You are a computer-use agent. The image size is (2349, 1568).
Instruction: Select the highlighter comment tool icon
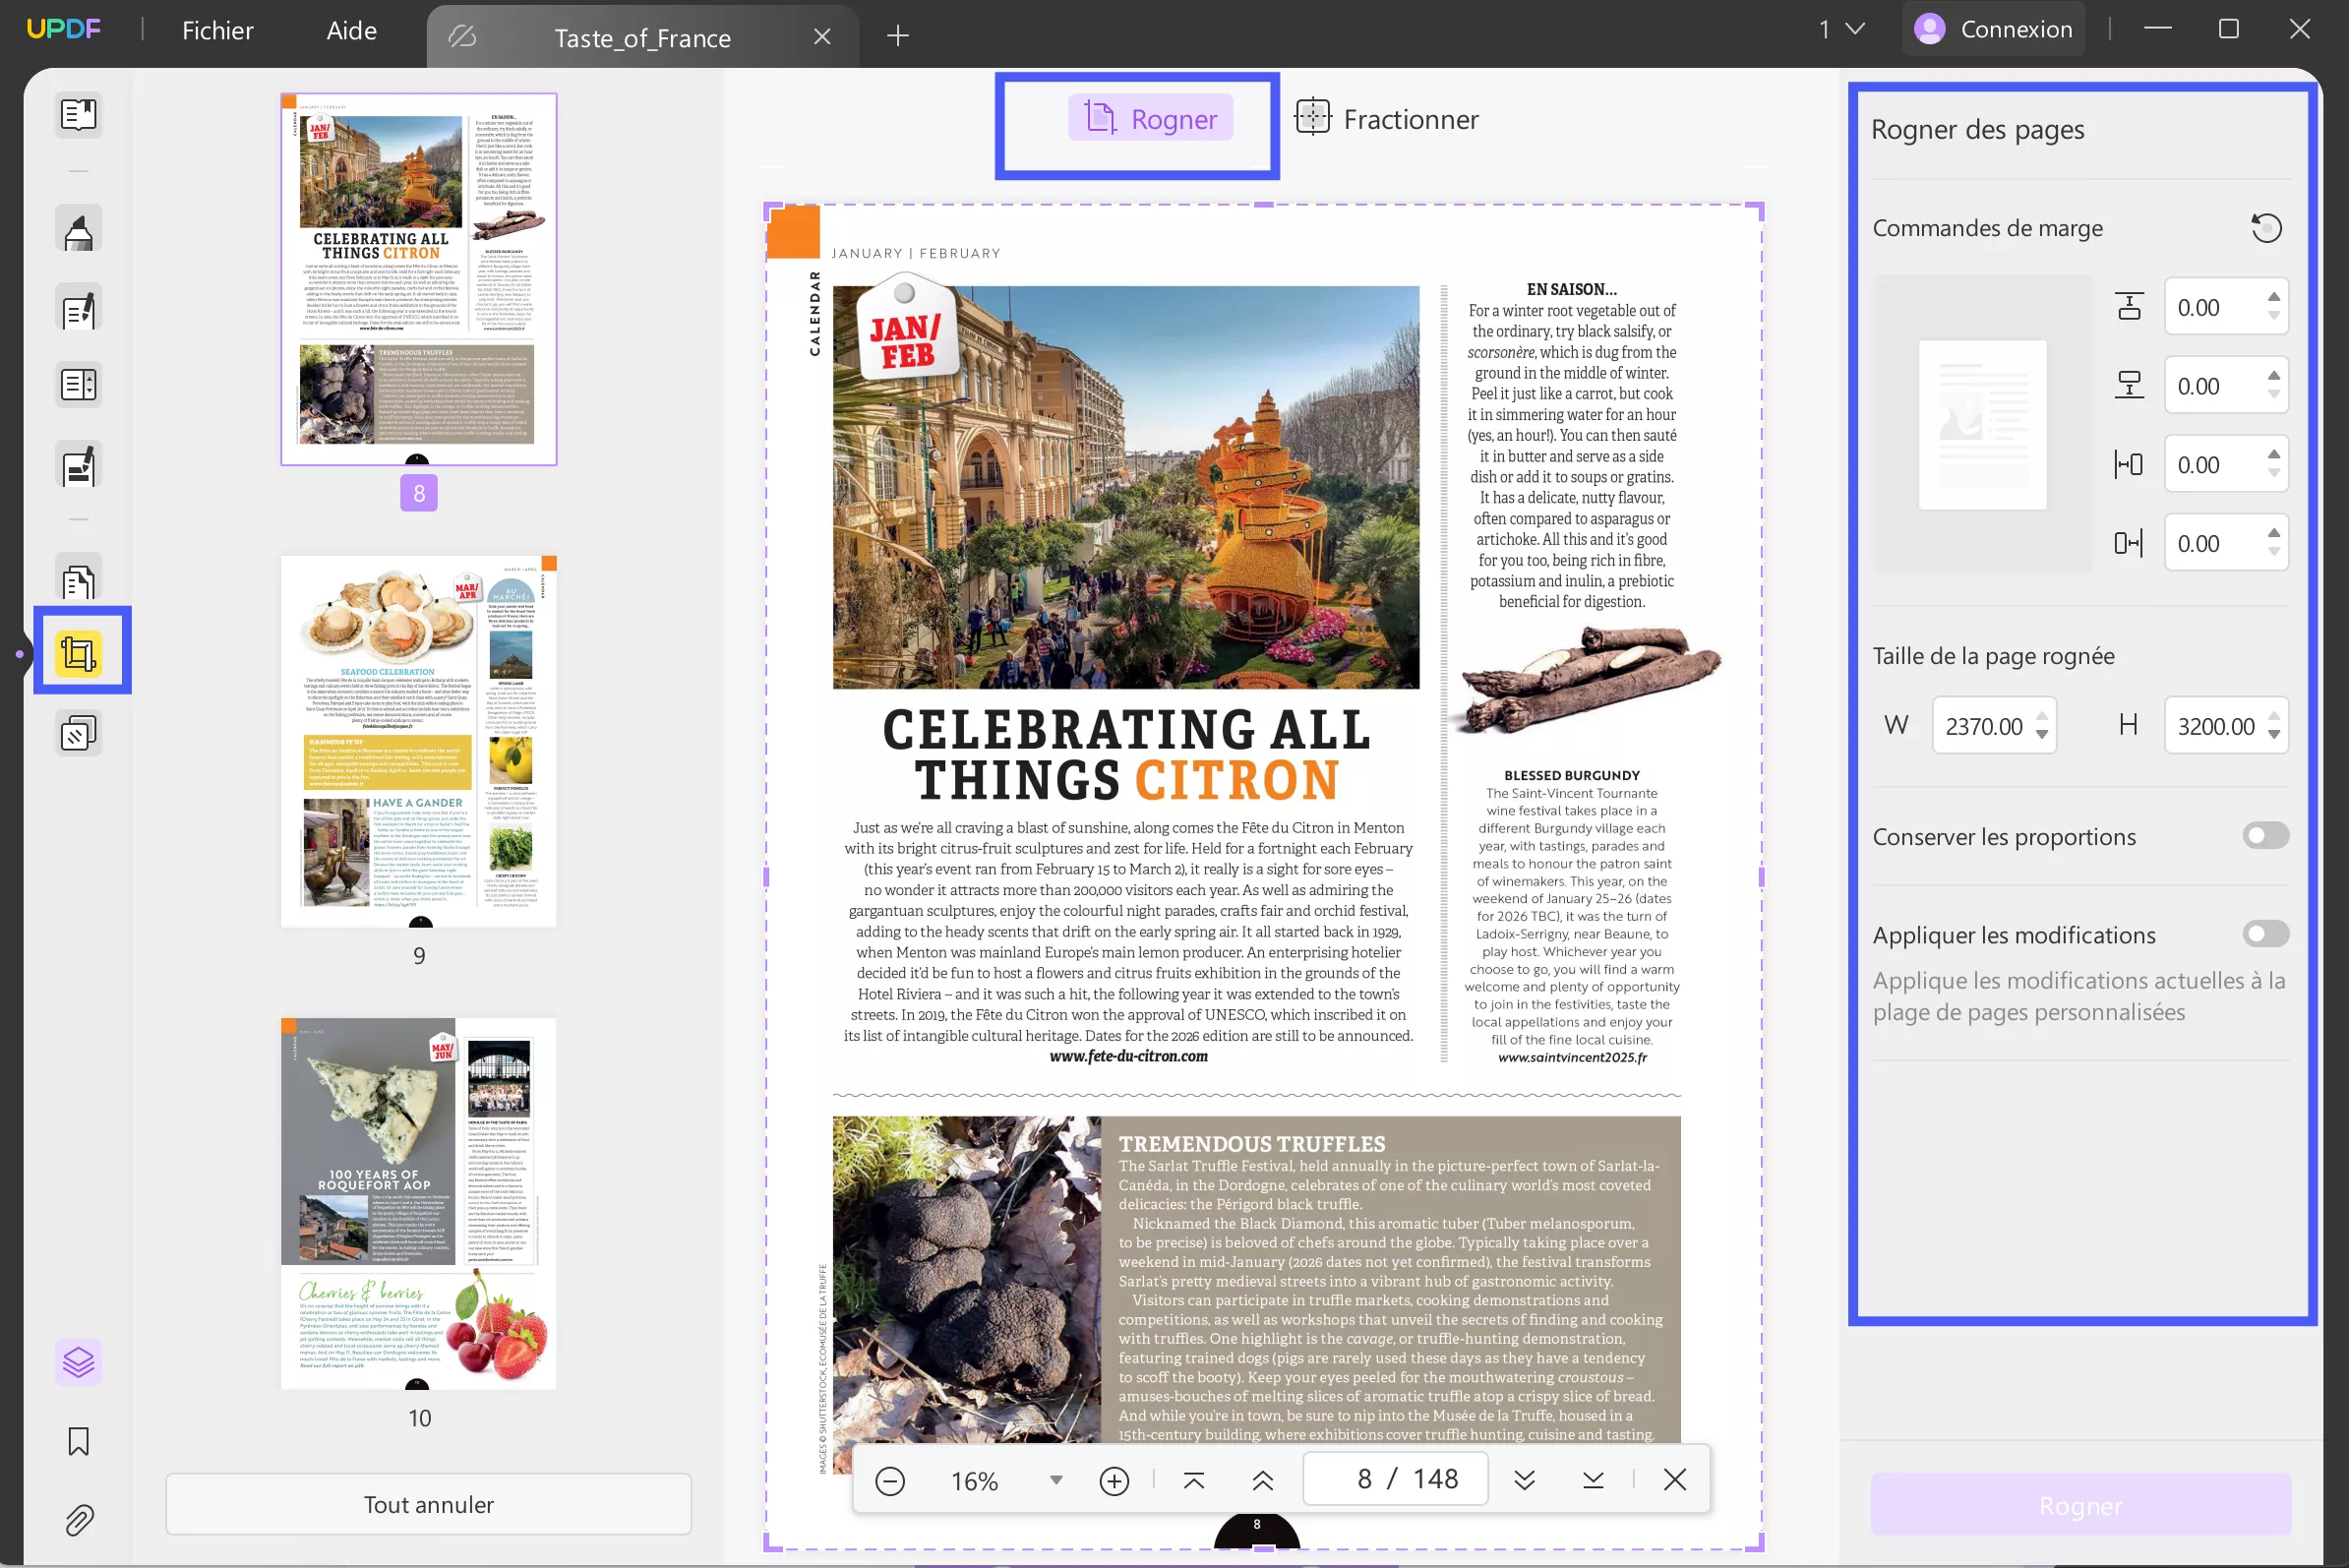tap(78, 232)
